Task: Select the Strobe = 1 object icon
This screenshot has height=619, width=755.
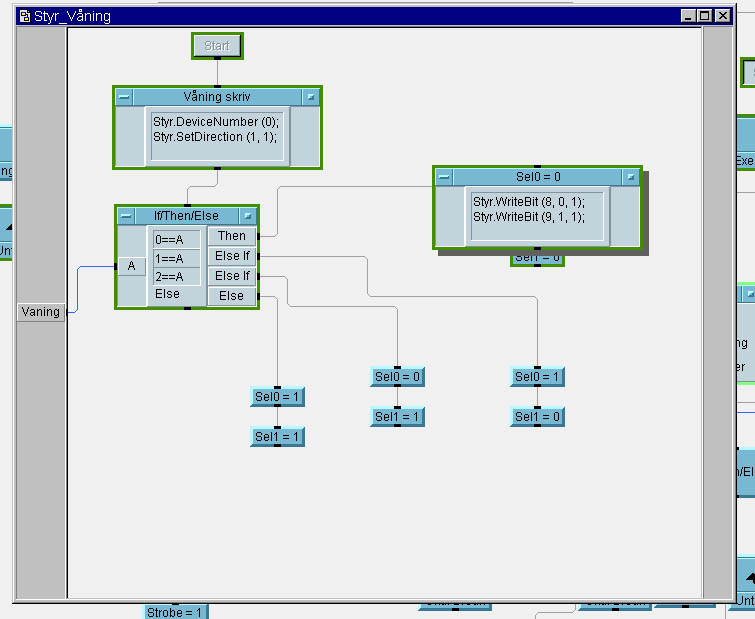Action: point(175,612)
